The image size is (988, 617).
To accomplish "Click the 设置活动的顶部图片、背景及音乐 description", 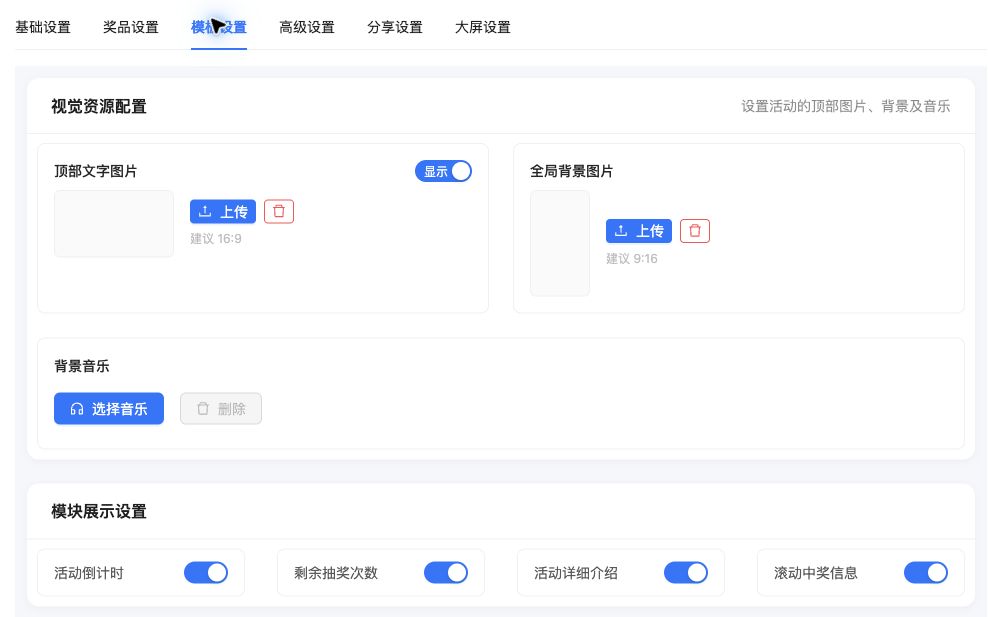I will pyautogui.click(x=846, y=107).
